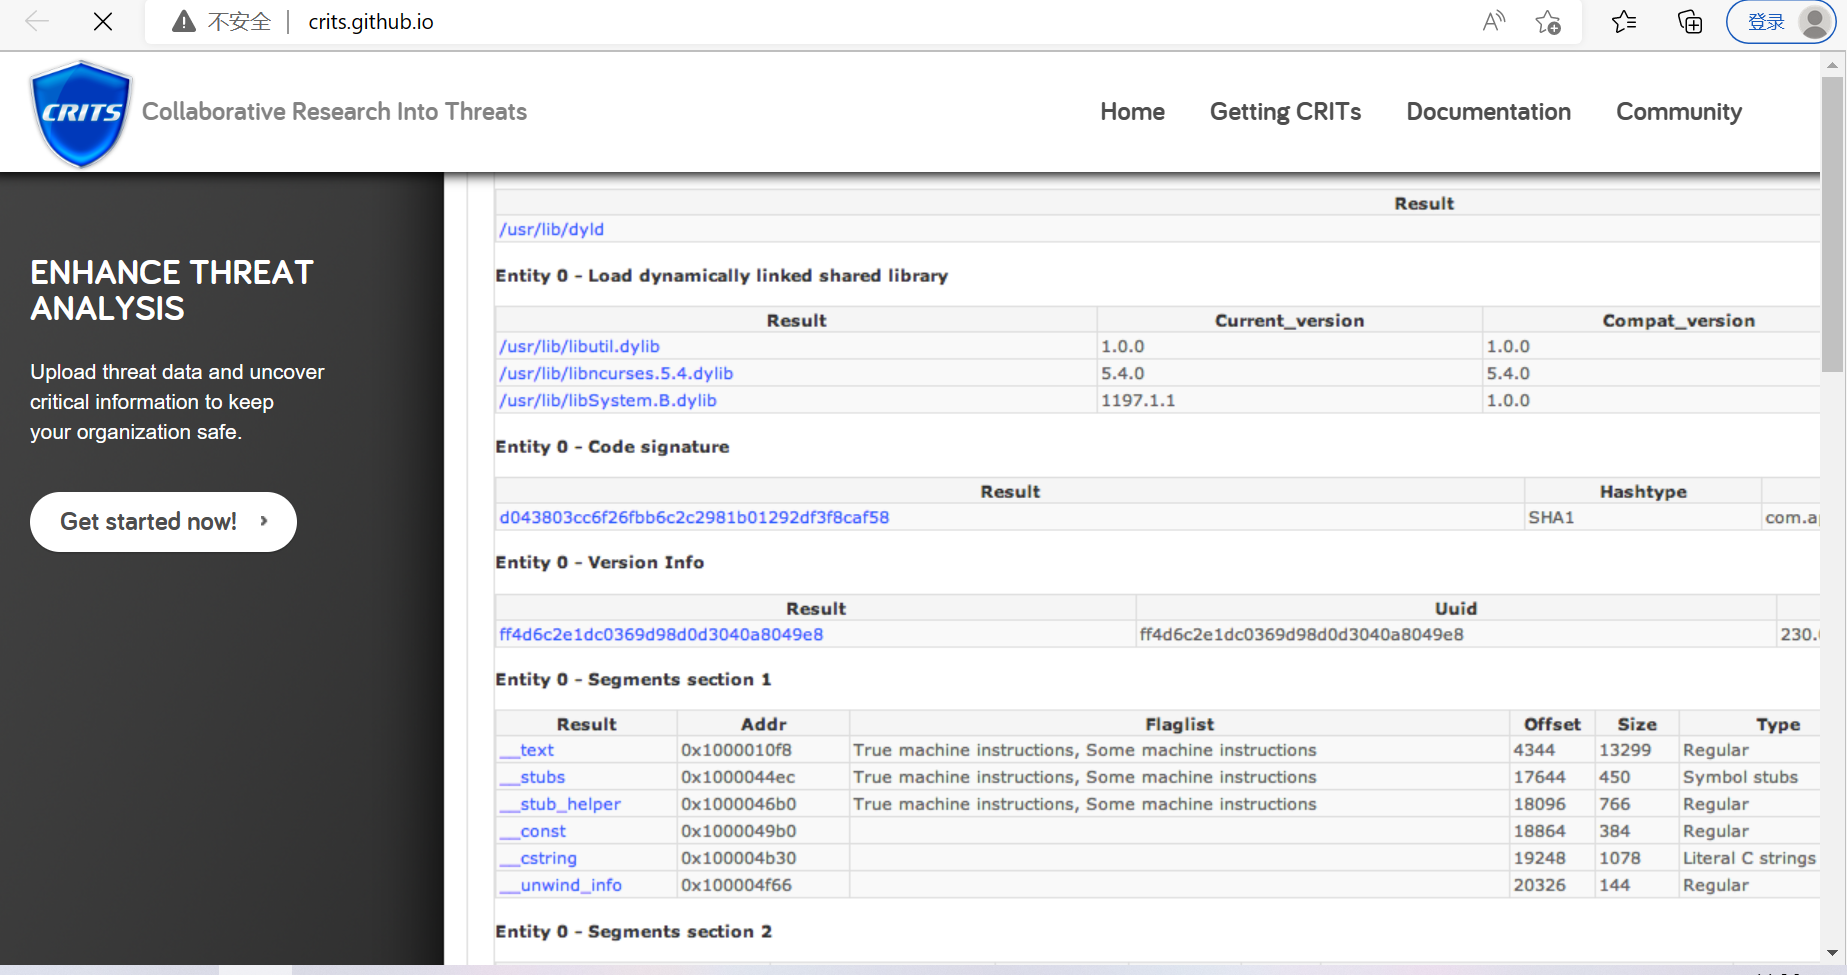Click the not-secure warning triangle icon
Image resolution: width=1847 pixels, height=975 pixels.
point(183,22)
